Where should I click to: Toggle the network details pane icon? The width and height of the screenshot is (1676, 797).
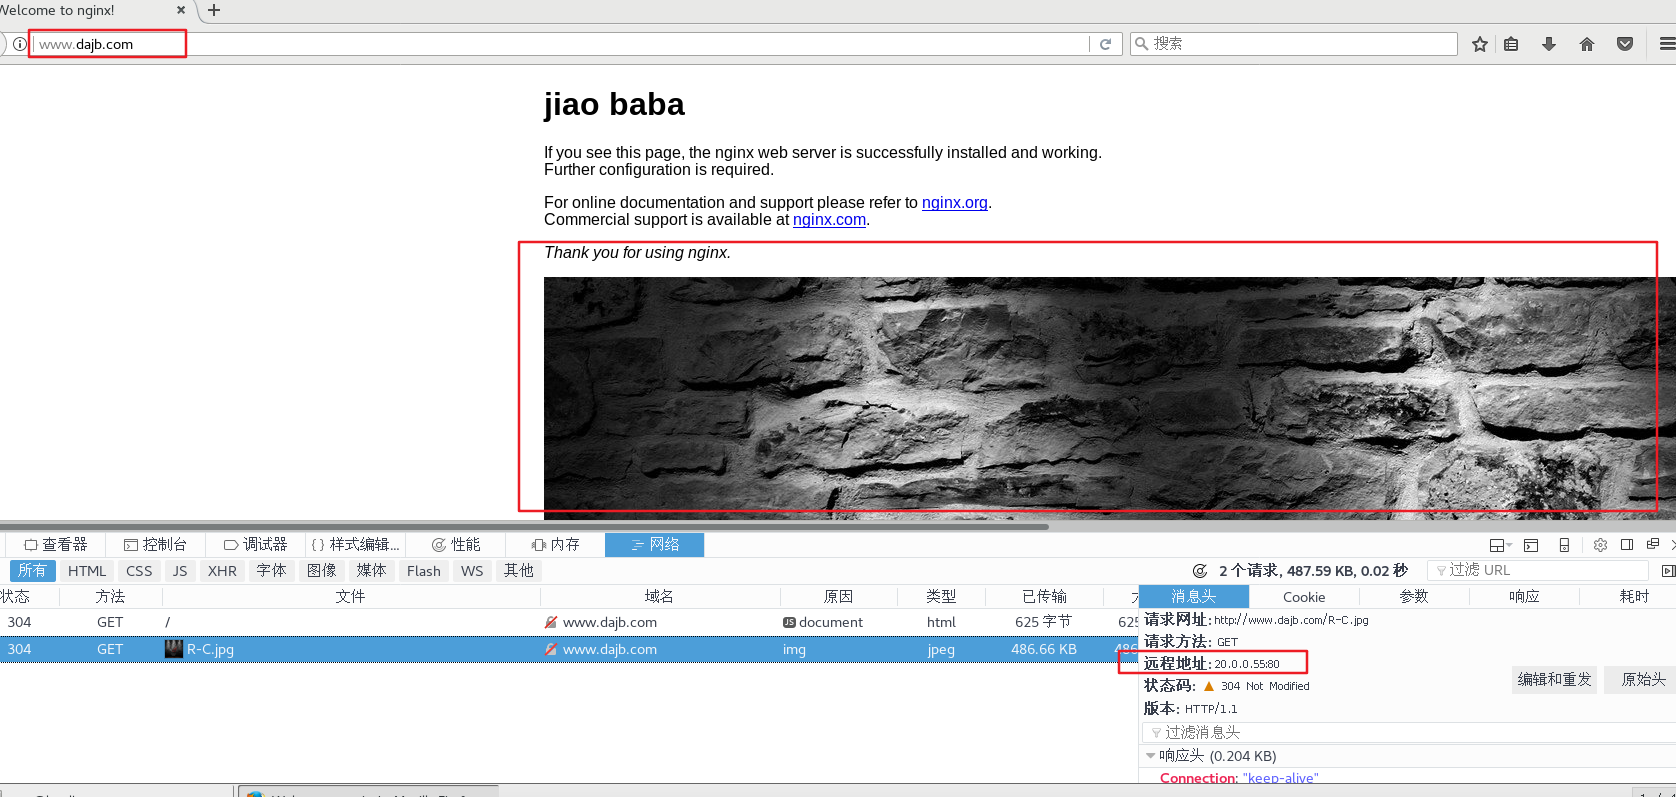pyautogui.click(x=1667, y=571)
